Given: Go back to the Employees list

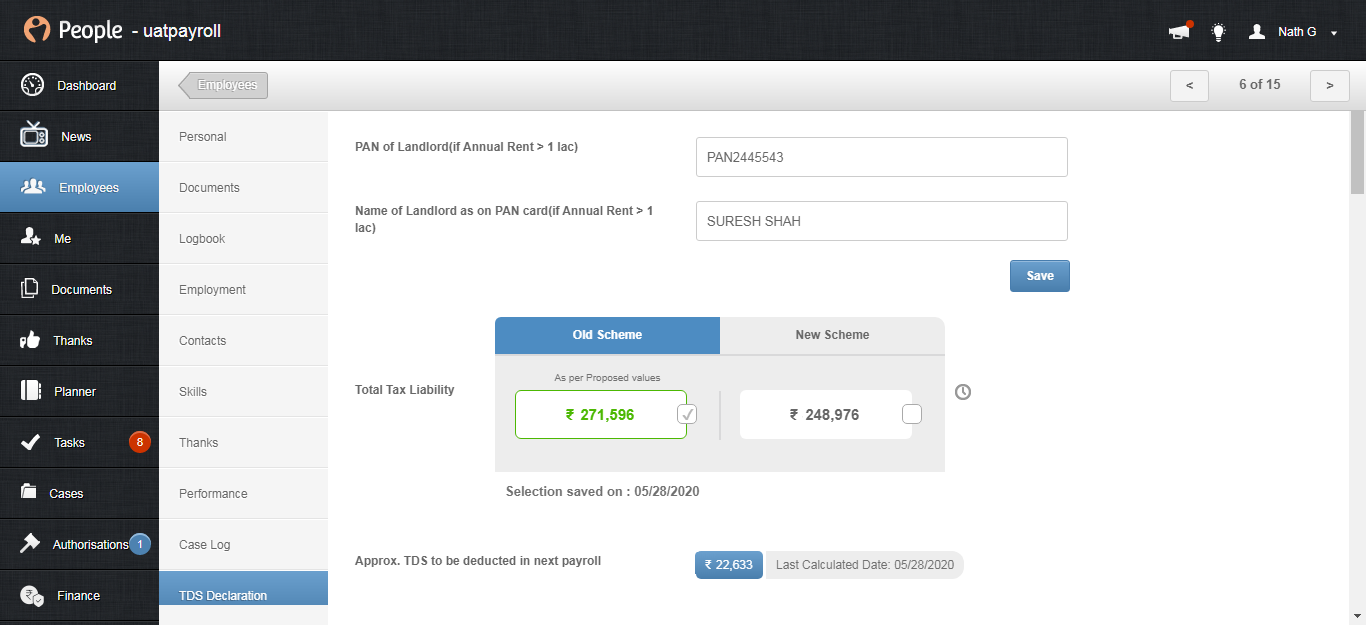Looking at the screenshot, I should click(x=224, y=85).
